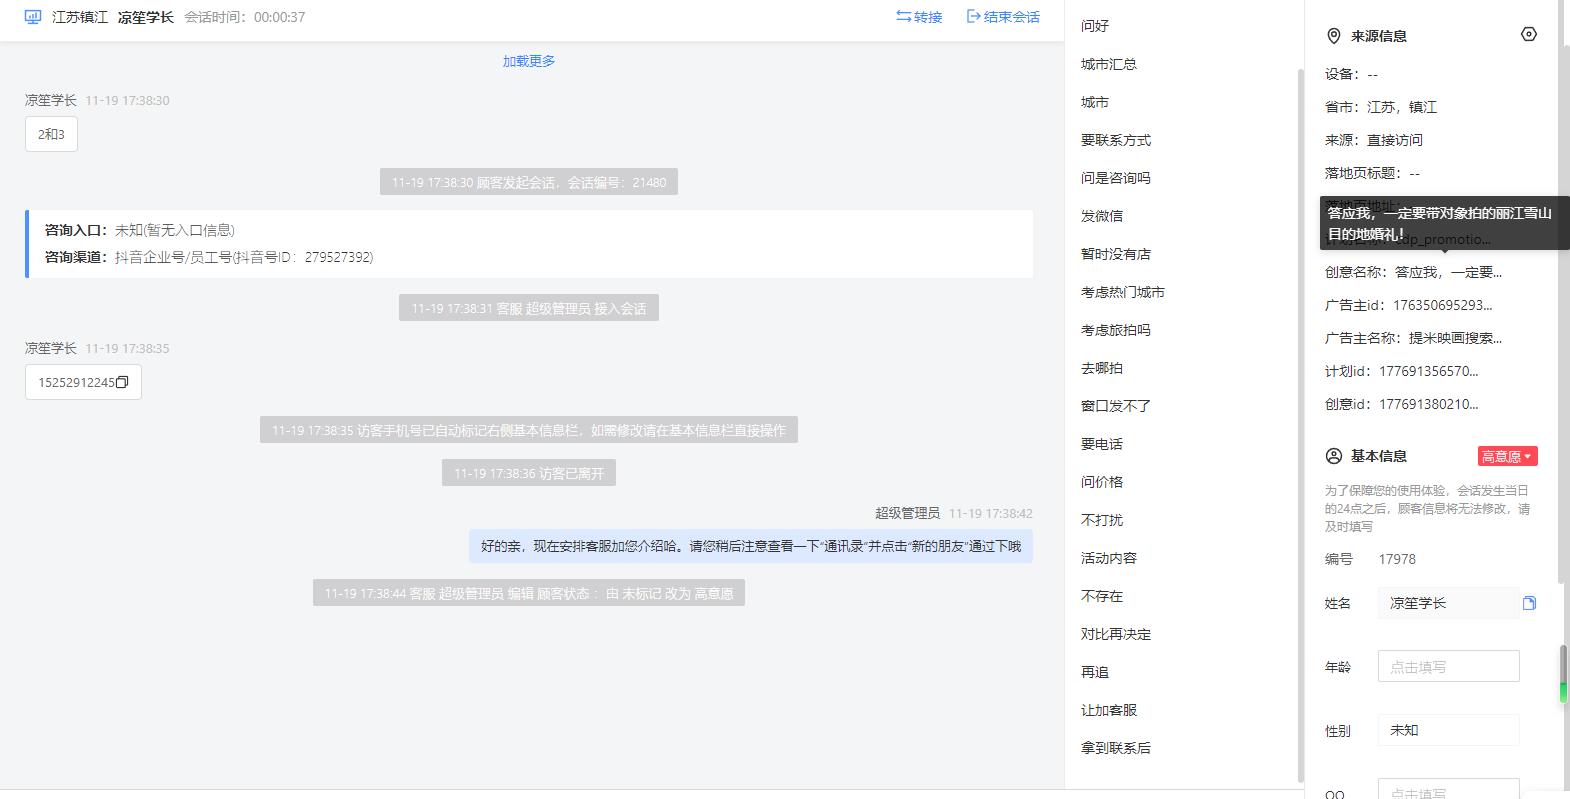Select quick reply 再追

point(1095,672)
